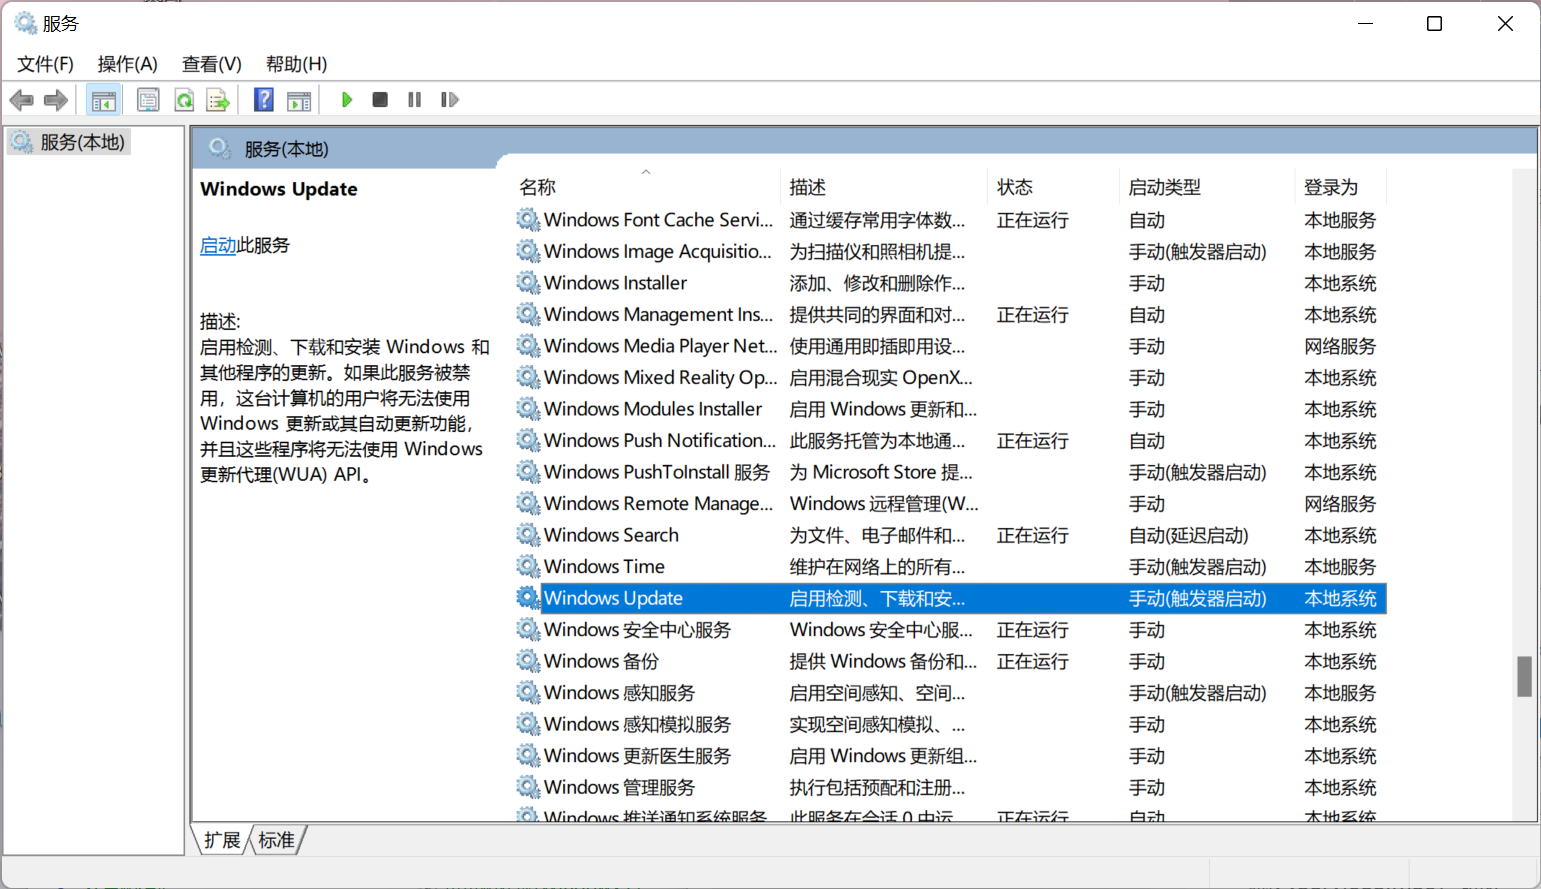Open the 查看(V) menu
The image size is (1541, 889).
pyautogui.click(x=212, y=64)
